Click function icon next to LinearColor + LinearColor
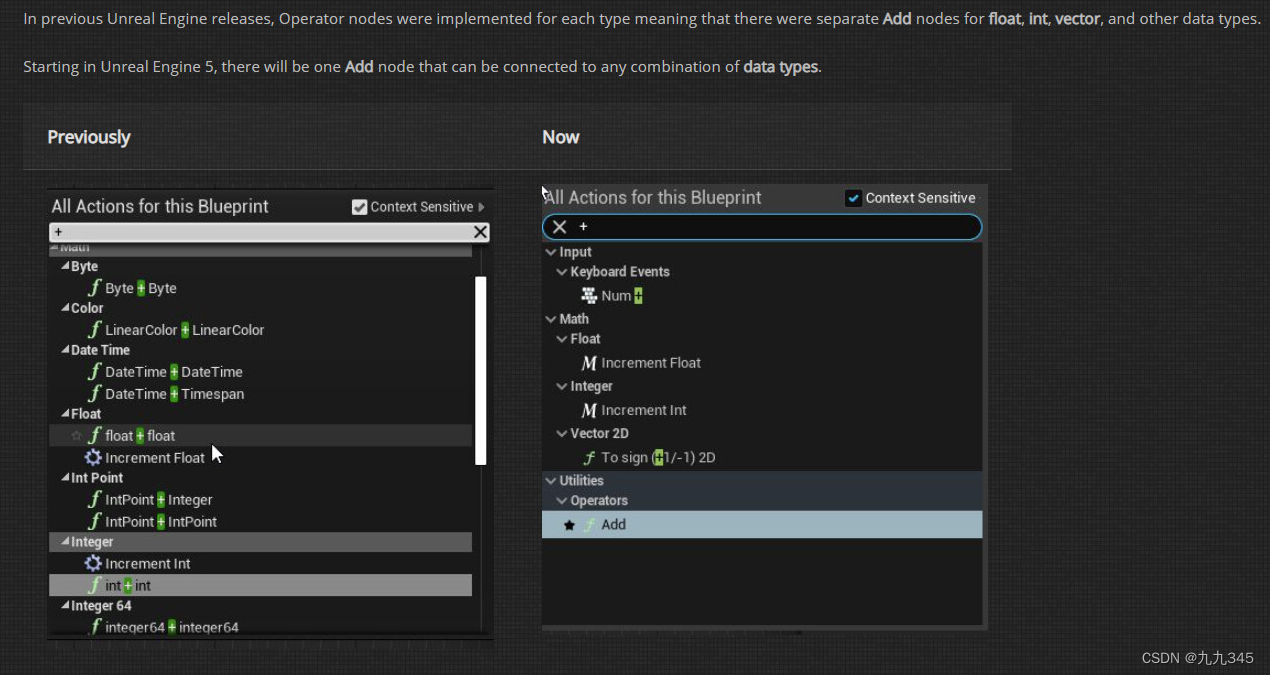The height and width of the screenshot is (675, 1270). [x=95, y=330]
